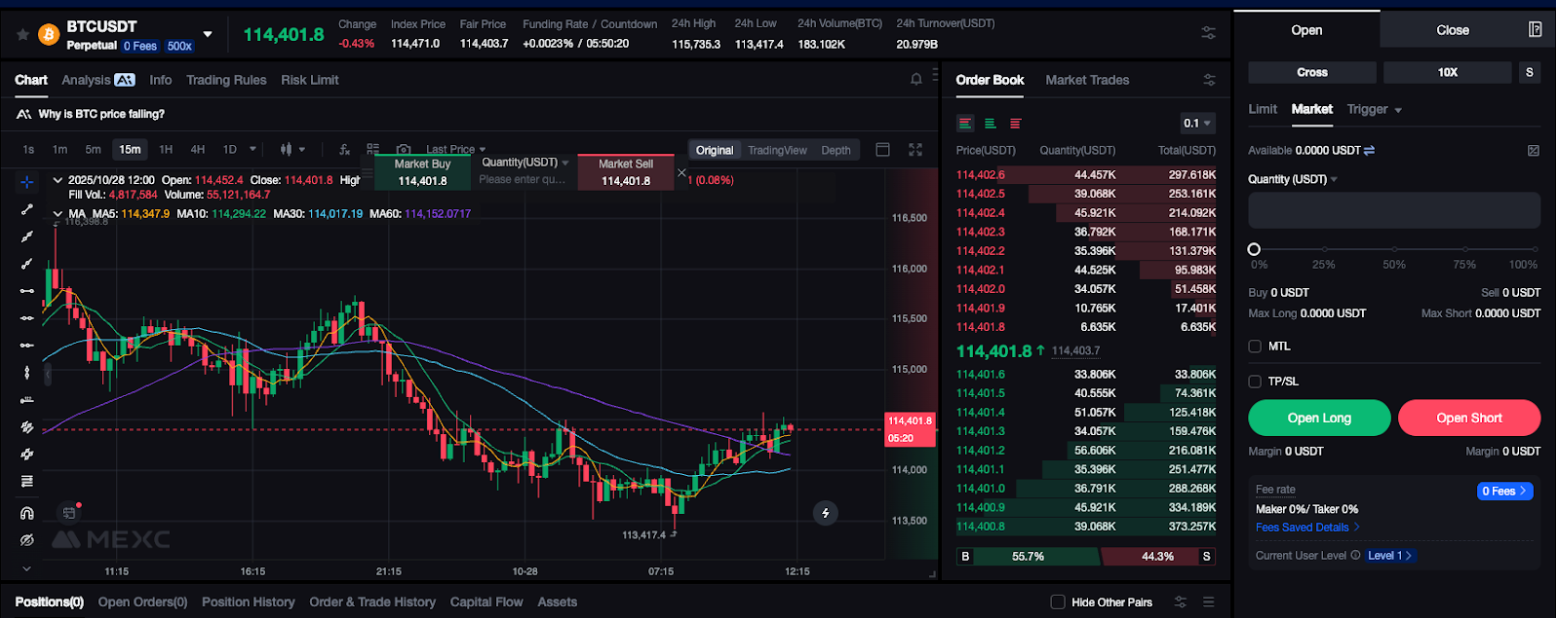Click the Fees Saved Details link
The width and height of the screenshot is (1556, 618).
click(x=1307, y=527)
